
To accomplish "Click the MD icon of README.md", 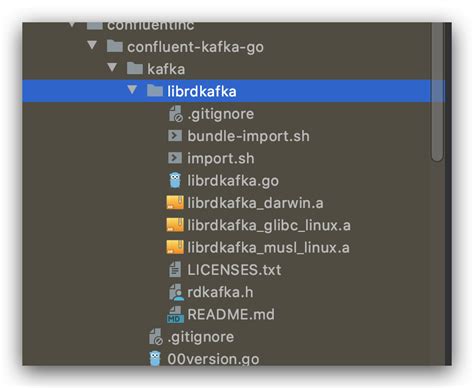I will [x=175, y=315].
